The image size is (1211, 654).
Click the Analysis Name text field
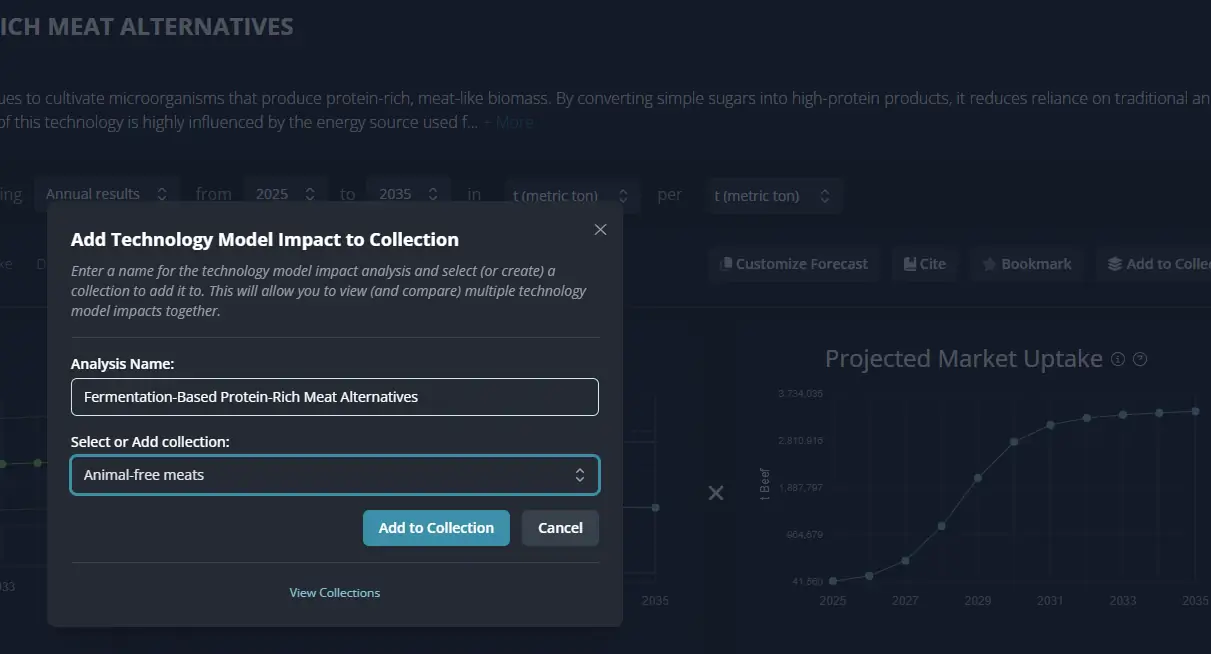pos(334,397)
